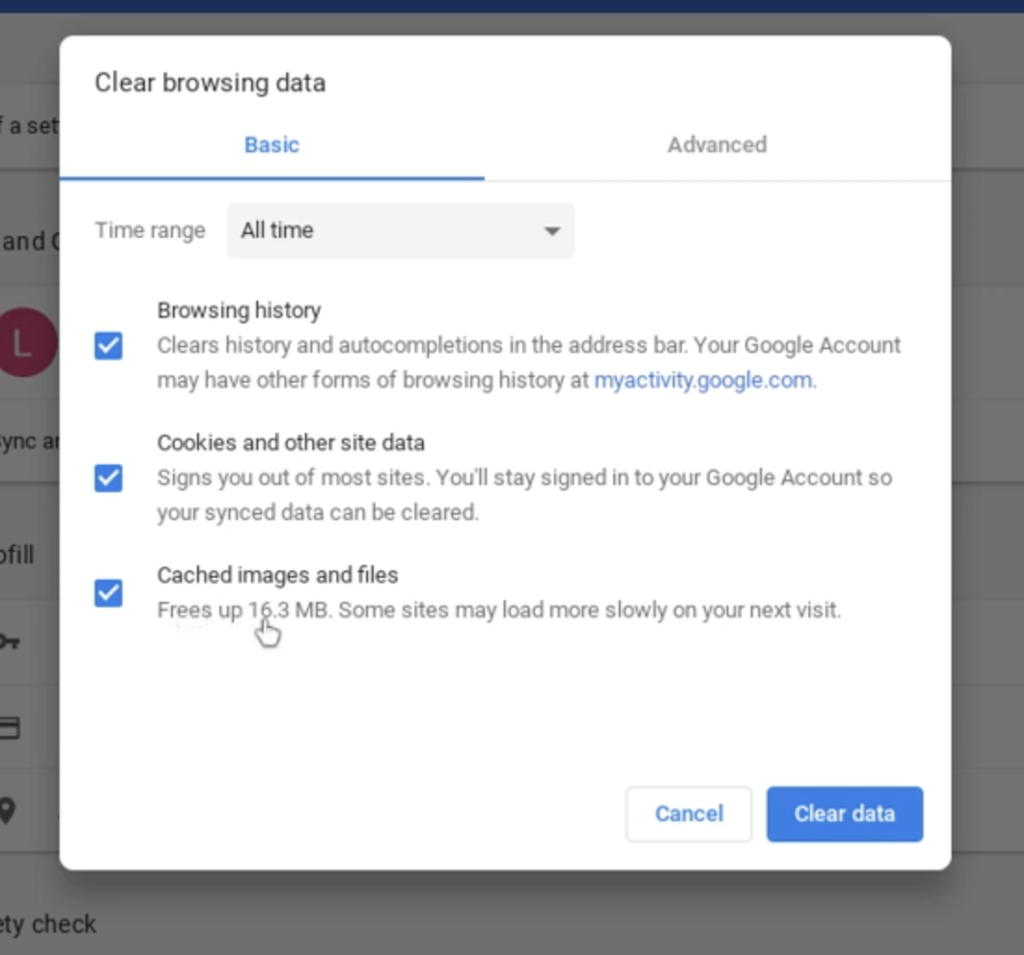Open the myactivity.google.com link

703,380
